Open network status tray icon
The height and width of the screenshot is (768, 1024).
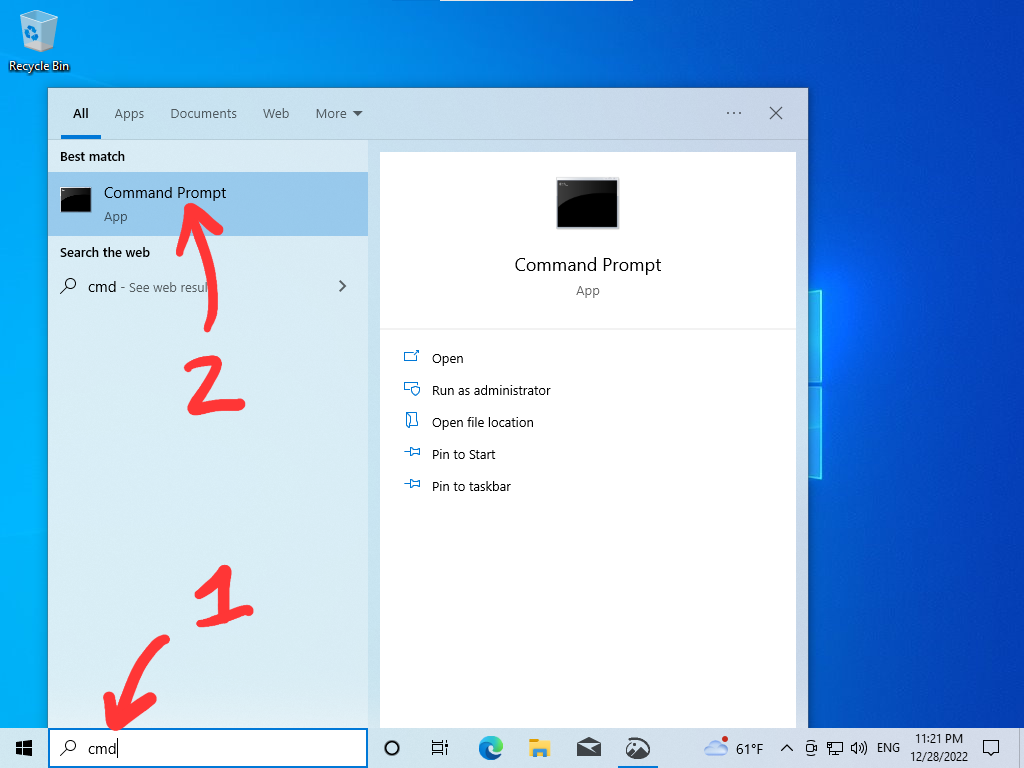click(x=835, y=748)
